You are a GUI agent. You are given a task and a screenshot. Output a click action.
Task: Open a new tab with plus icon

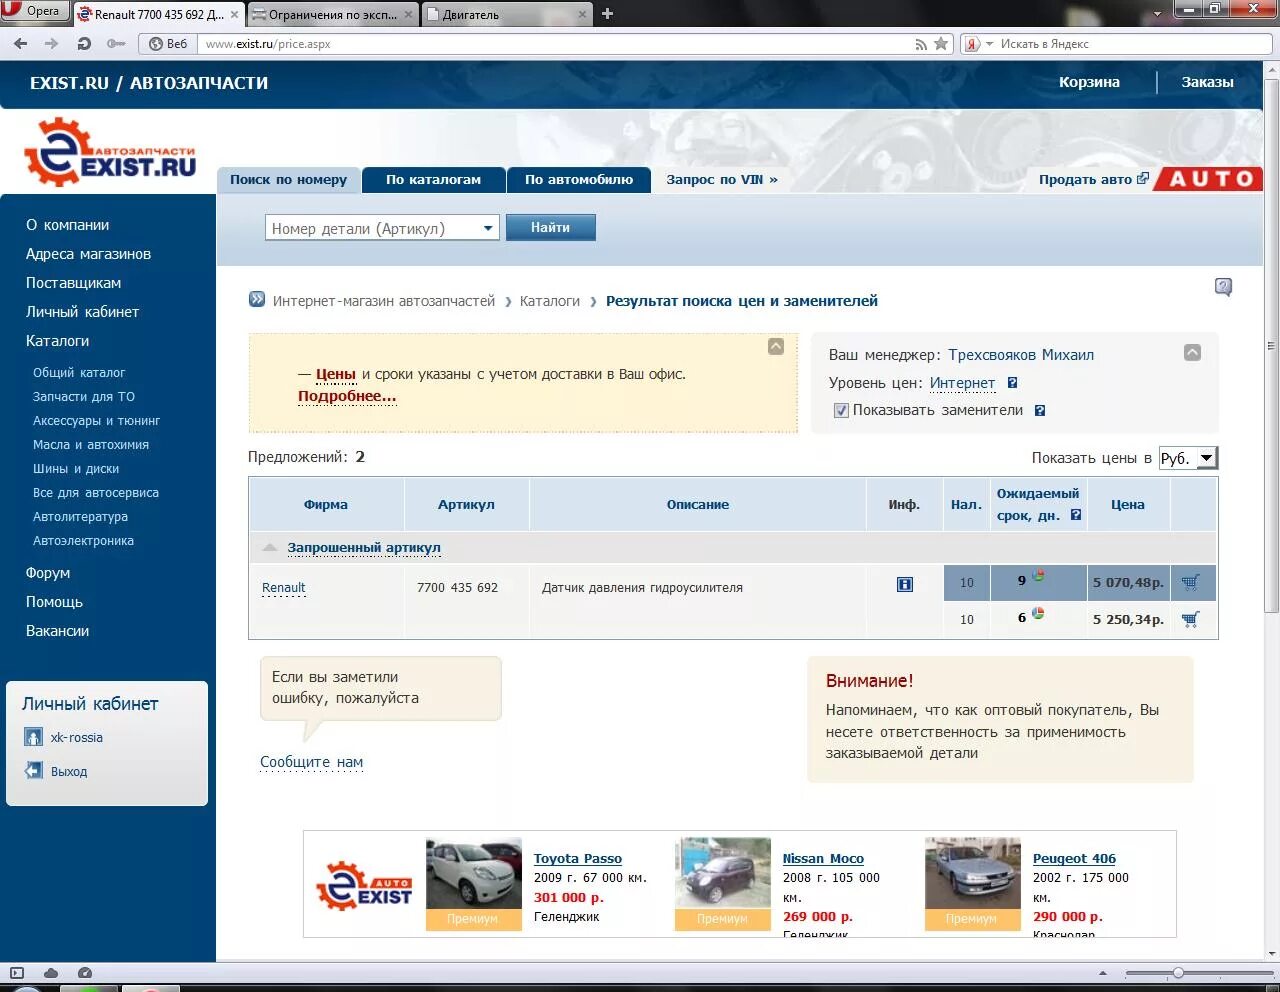tap(607, 14)
